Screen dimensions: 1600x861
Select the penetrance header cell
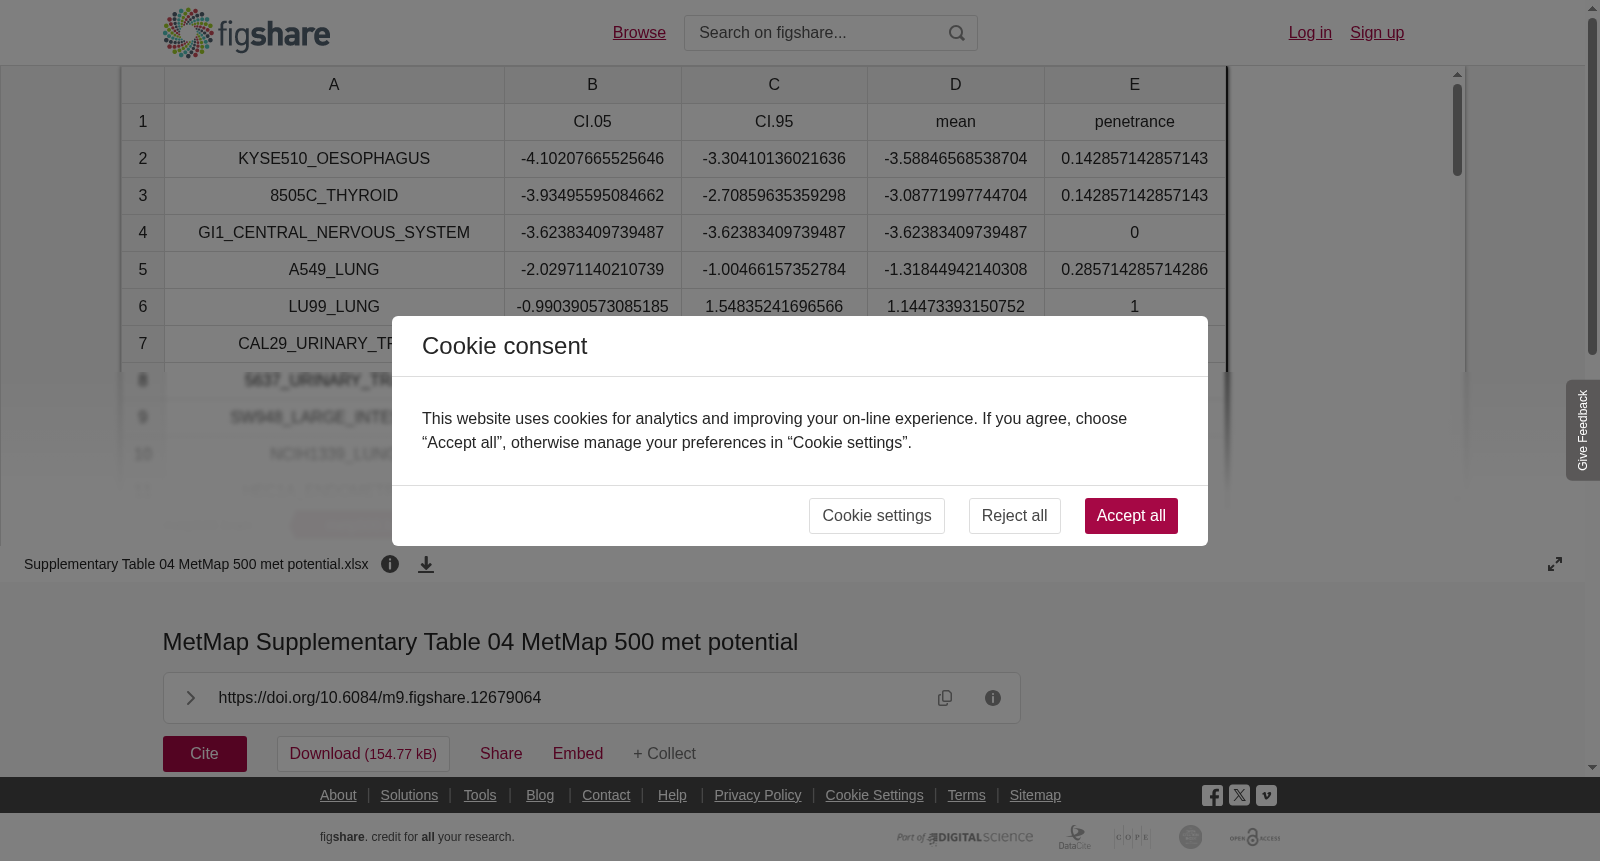(x=1135, y=122)
